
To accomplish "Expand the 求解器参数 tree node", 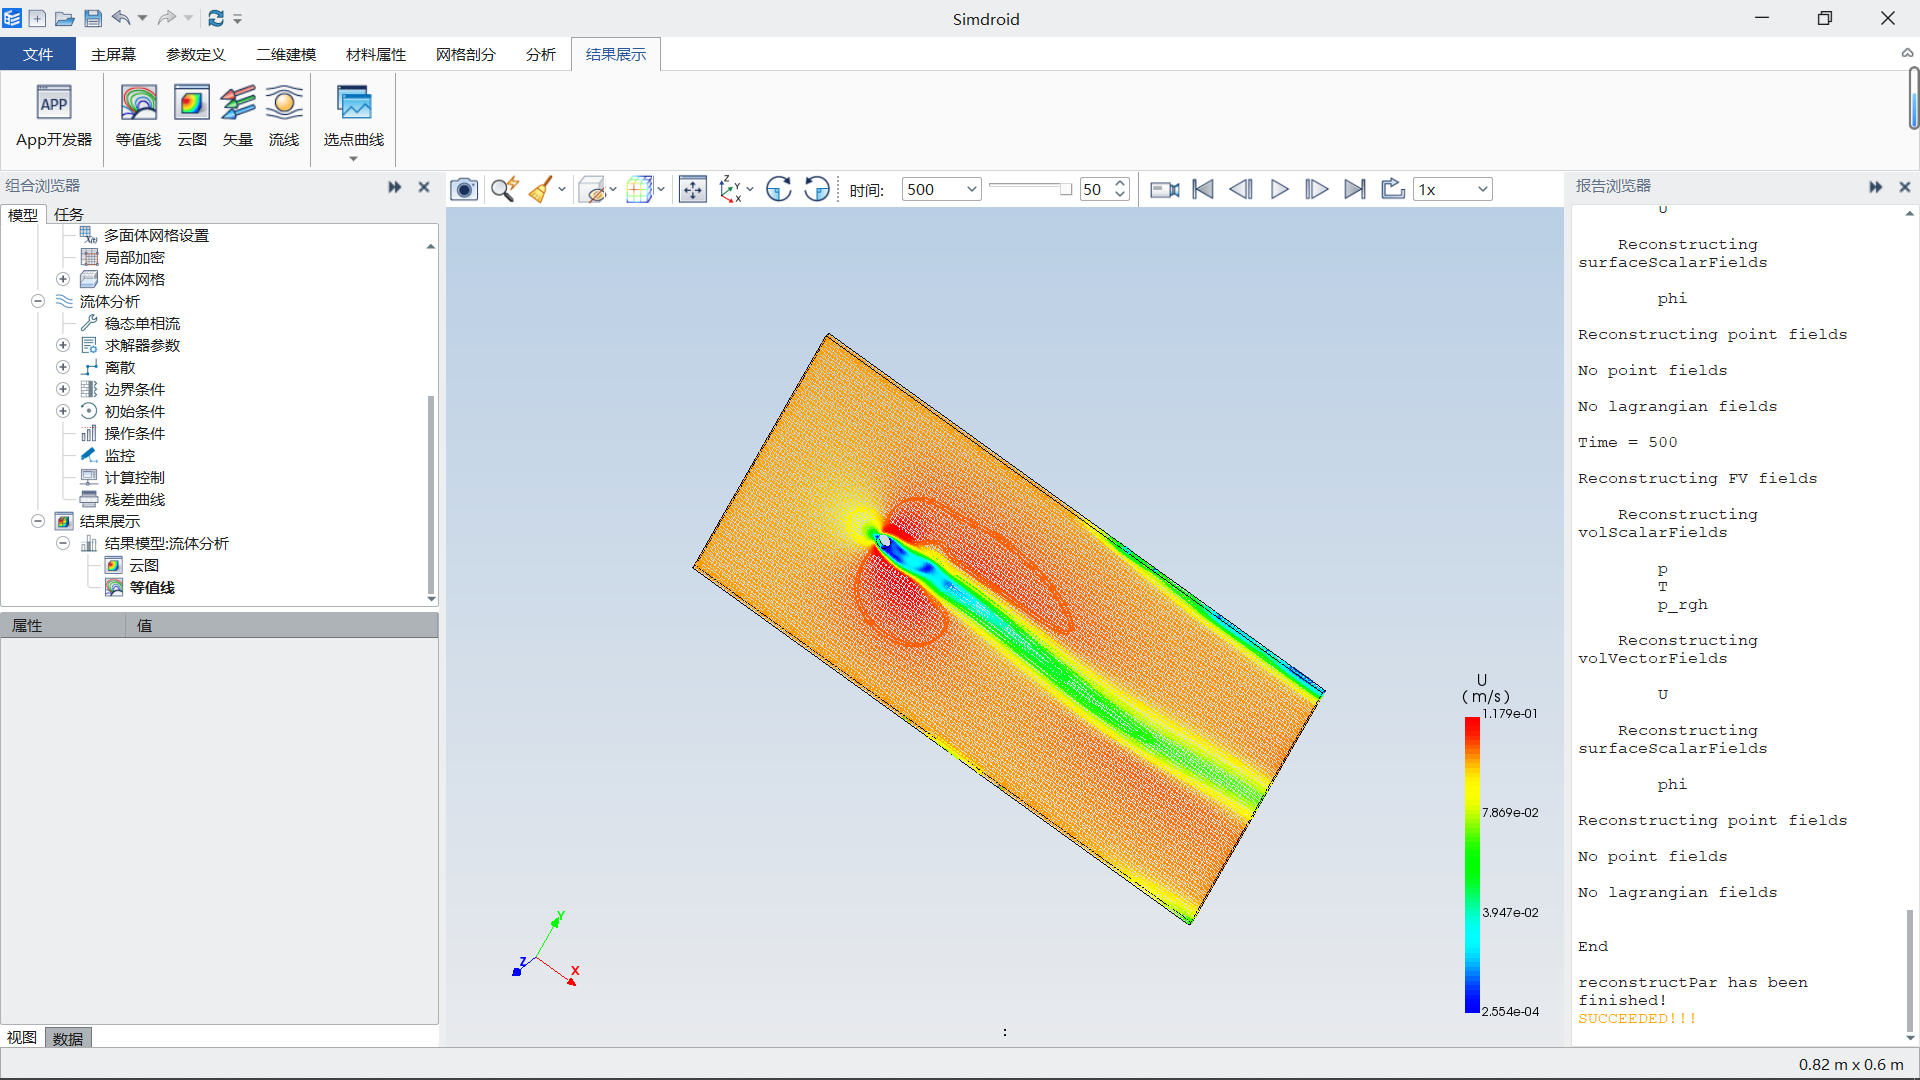I will 63,345.
